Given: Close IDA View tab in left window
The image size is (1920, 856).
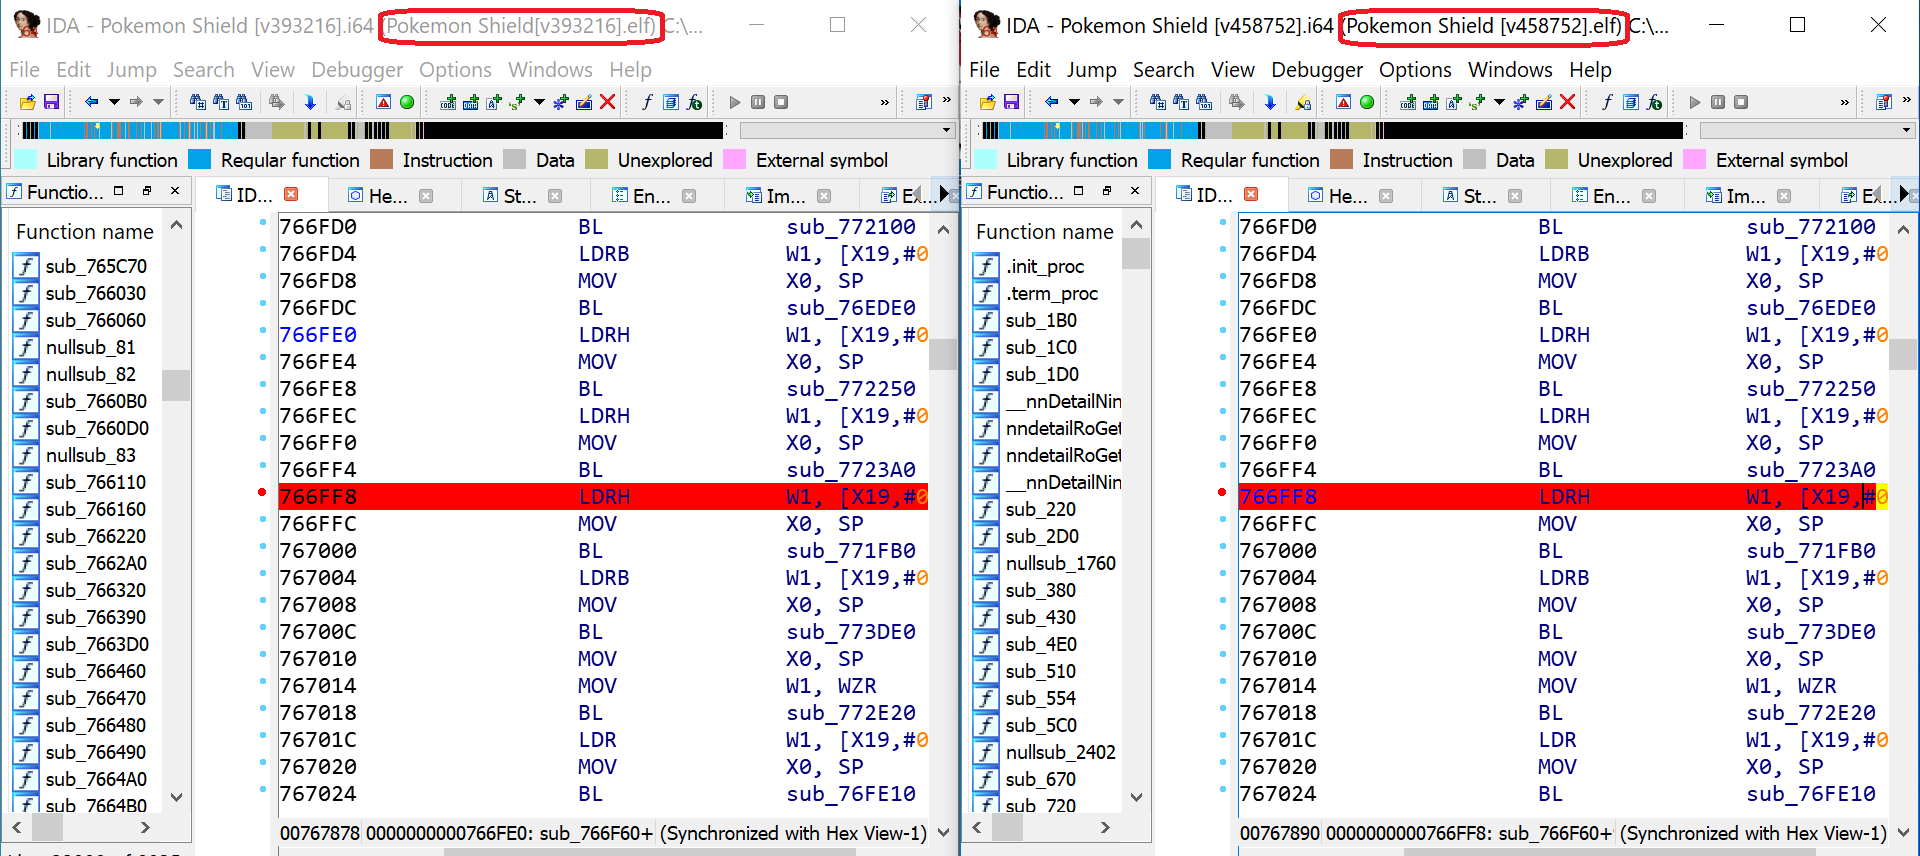Looking at the screenshot, I should coord(291,194).
